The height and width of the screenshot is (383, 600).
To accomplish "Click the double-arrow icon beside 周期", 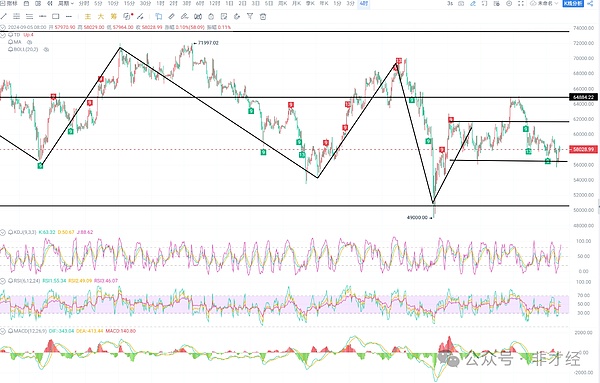I will point(50,3).
